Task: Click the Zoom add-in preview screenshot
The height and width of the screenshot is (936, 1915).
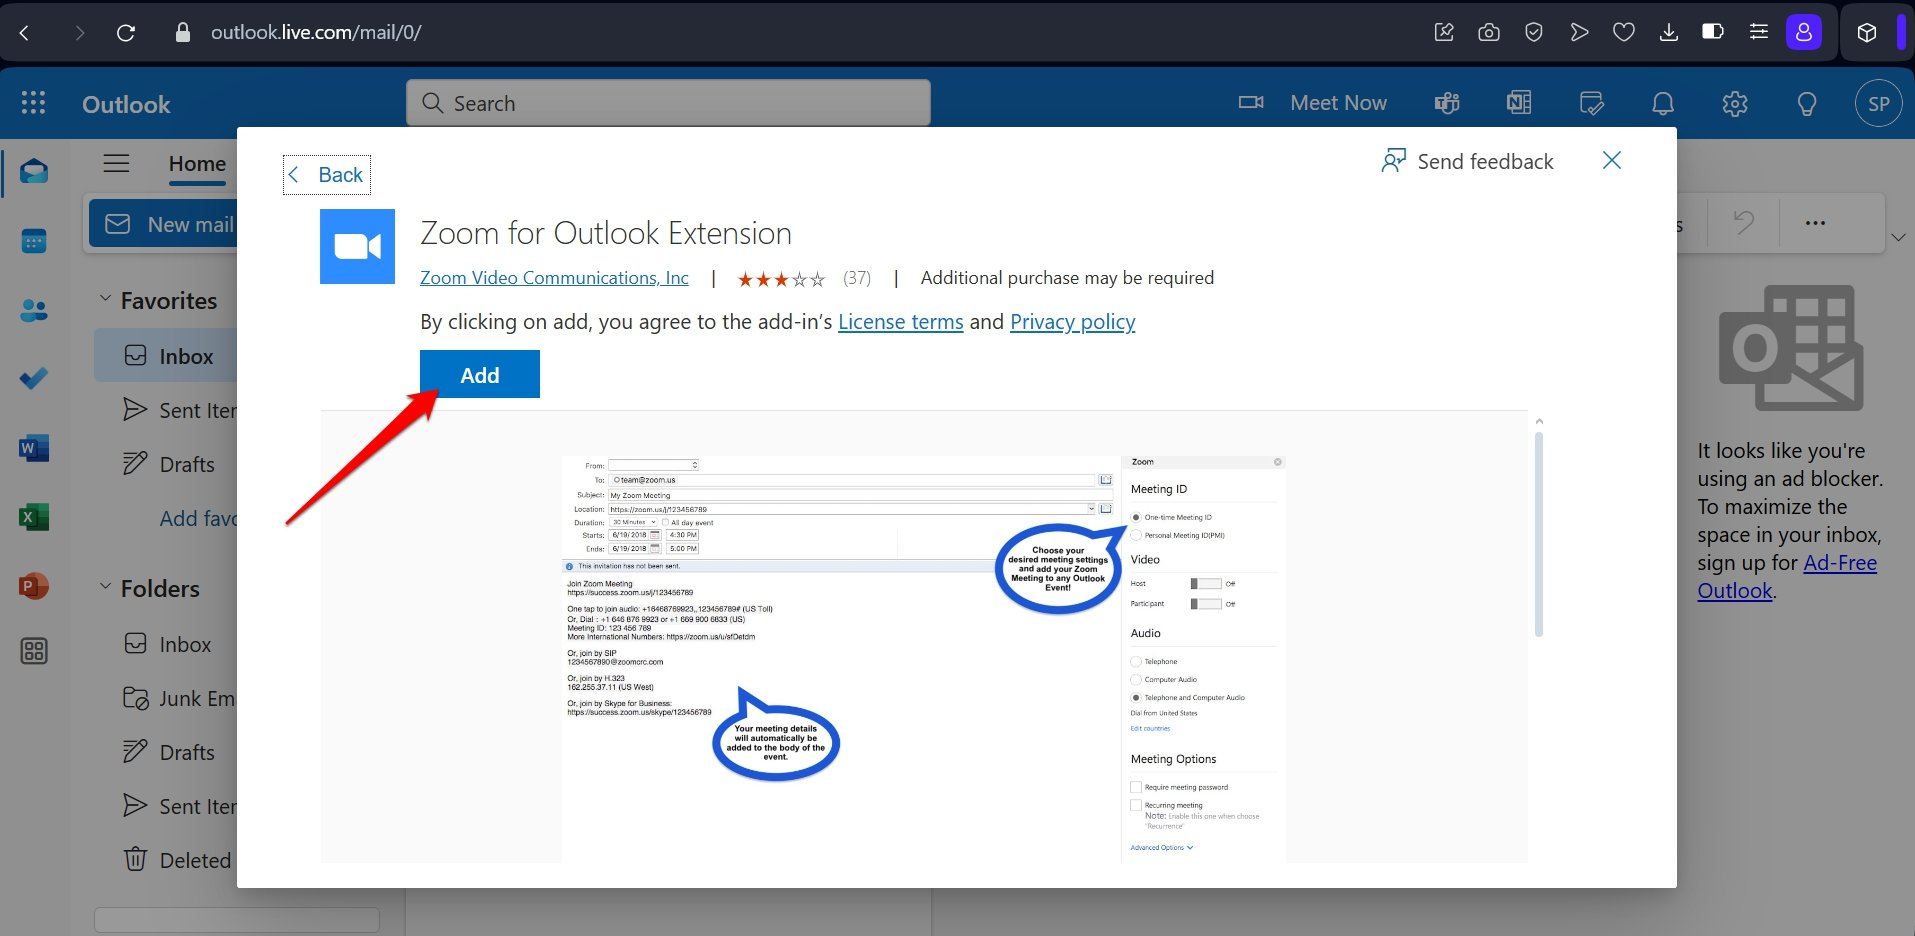Action: pos(924,658)
